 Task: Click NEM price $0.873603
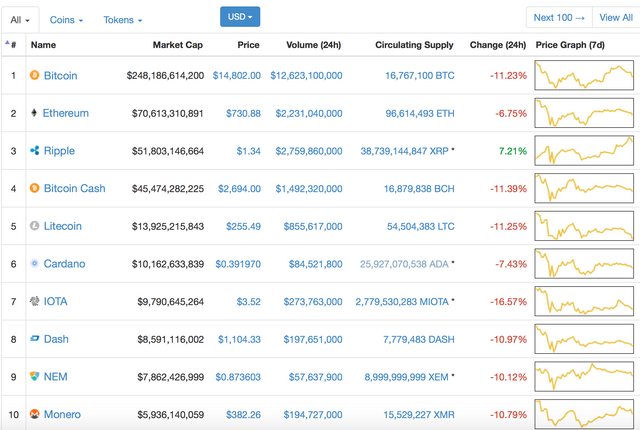tap(238, 377)
